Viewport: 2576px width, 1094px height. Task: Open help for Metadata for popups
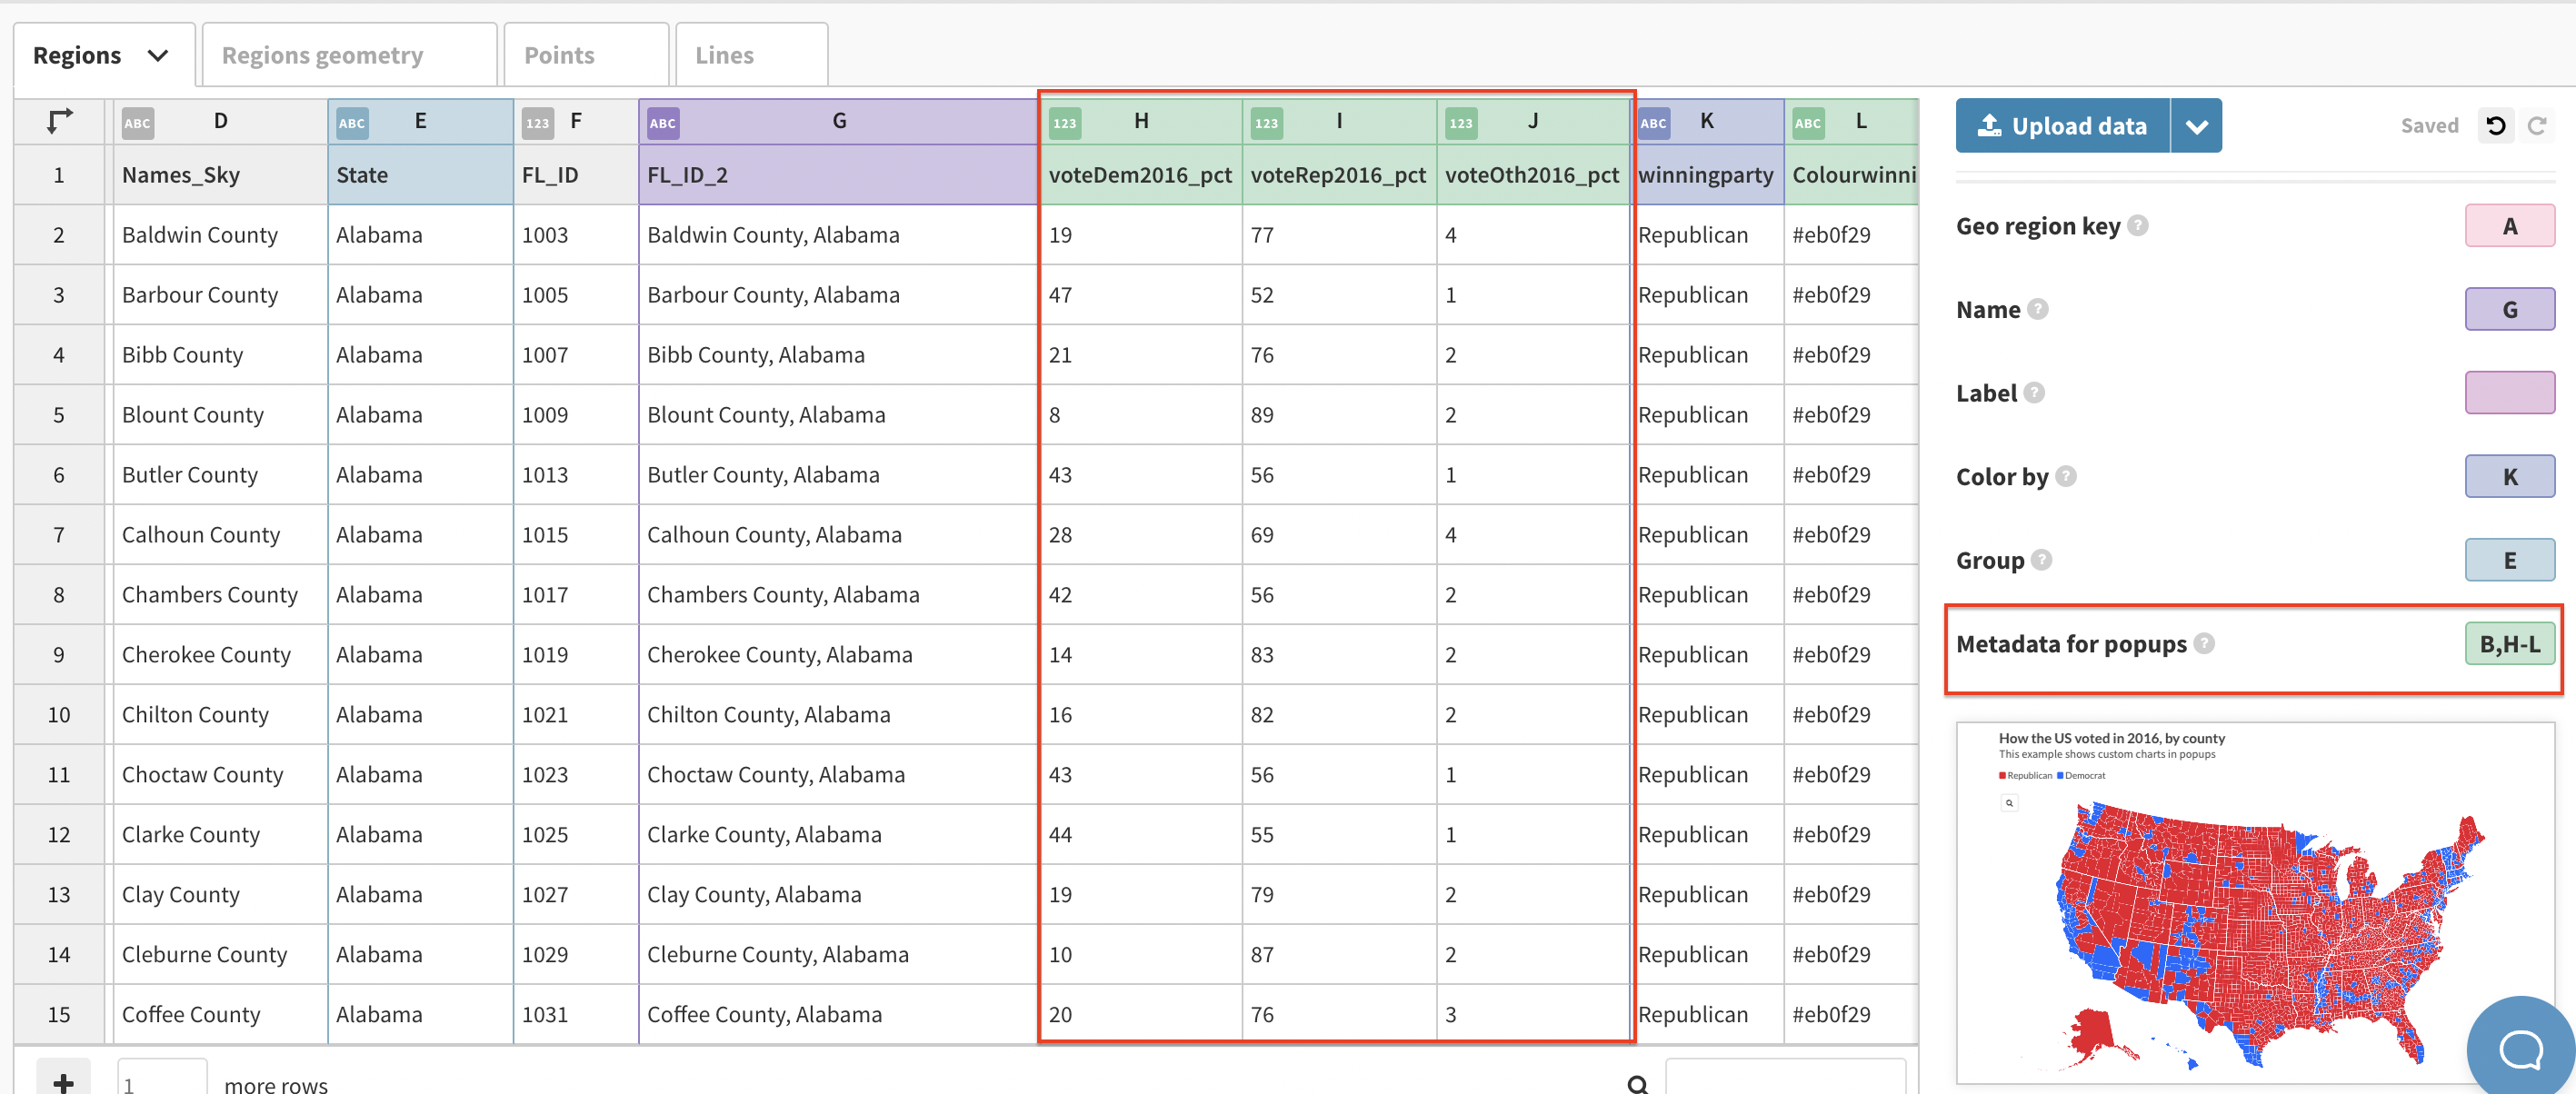pyautogui.click(x=2204, y=644)
